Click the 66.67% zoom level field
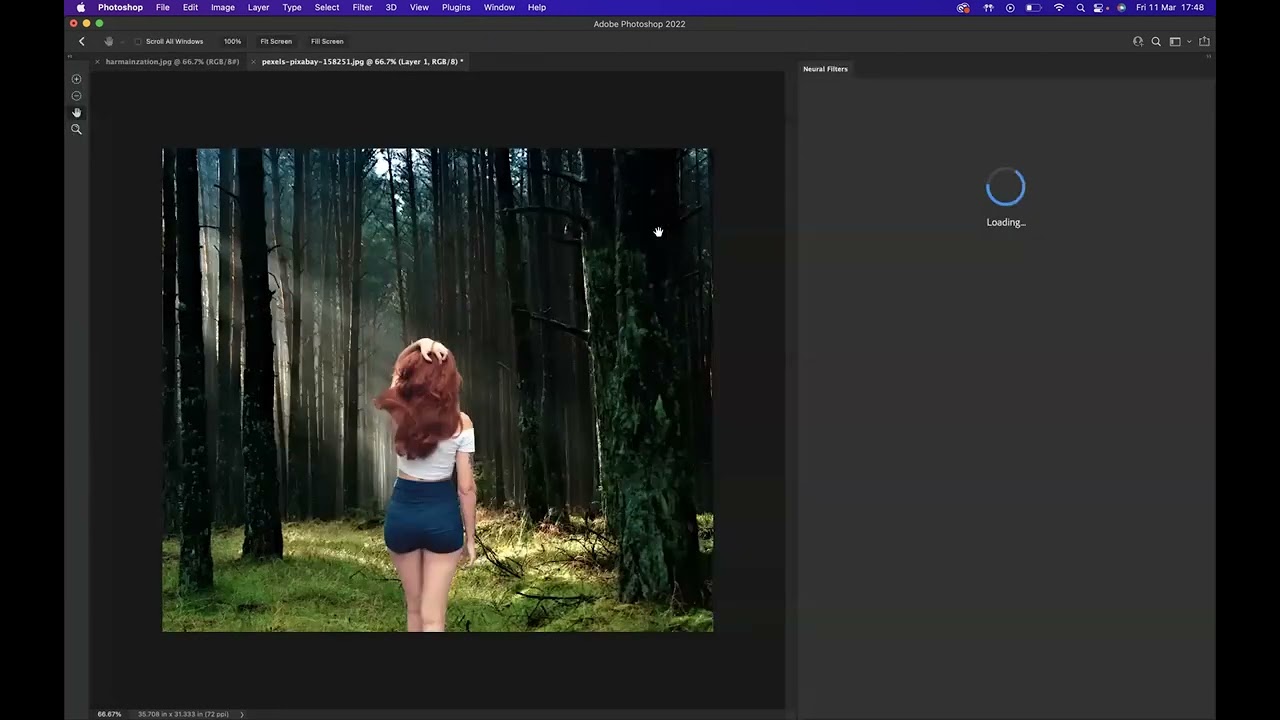 point(109,714)
